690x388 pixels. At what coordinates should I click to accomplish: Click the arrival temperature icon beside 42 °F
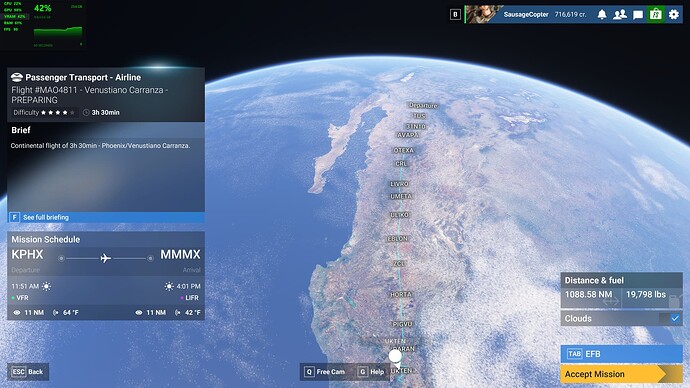click(178, 313)
